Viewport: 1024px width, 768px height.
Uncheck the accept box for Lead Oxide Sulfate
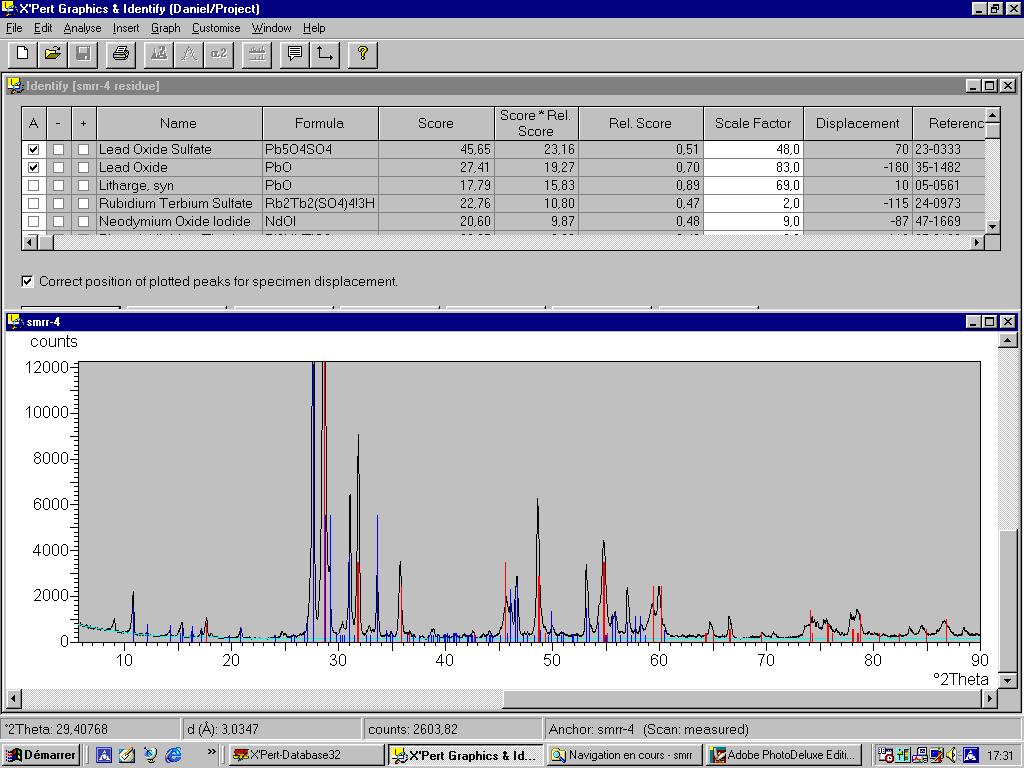click(34, 150)
